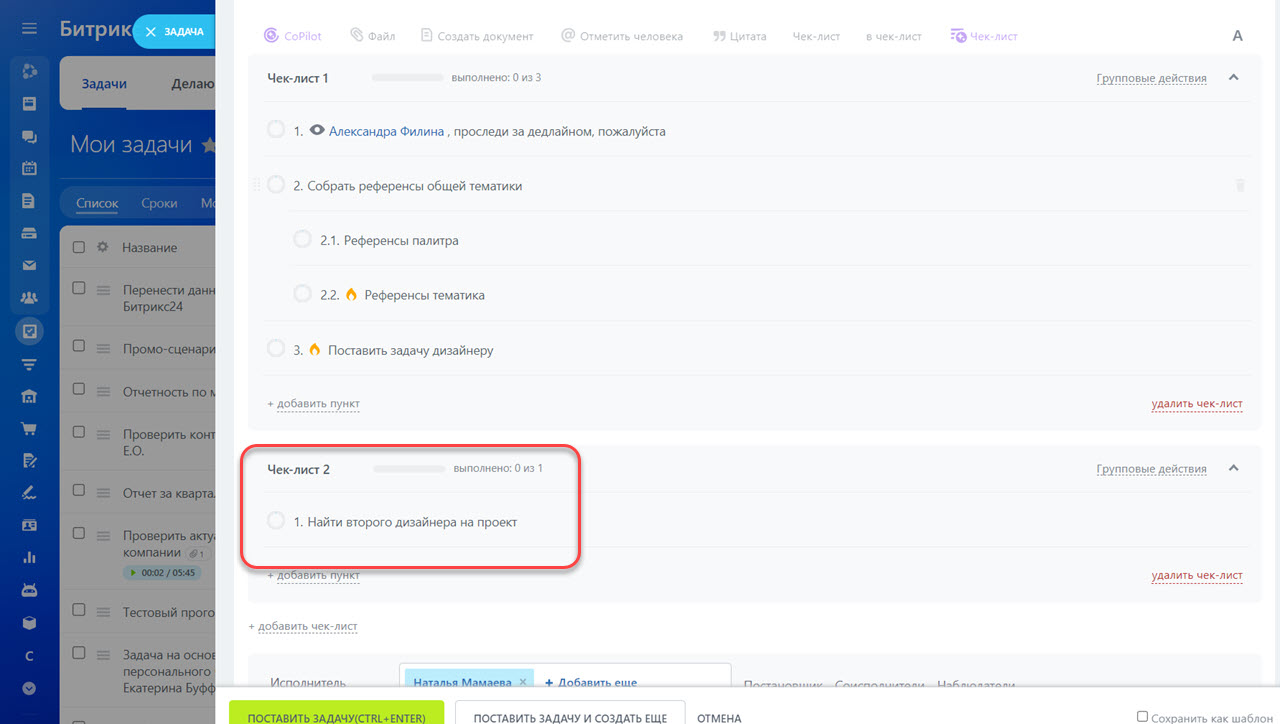Check off item 1 Александра Филина

point(276,130)
